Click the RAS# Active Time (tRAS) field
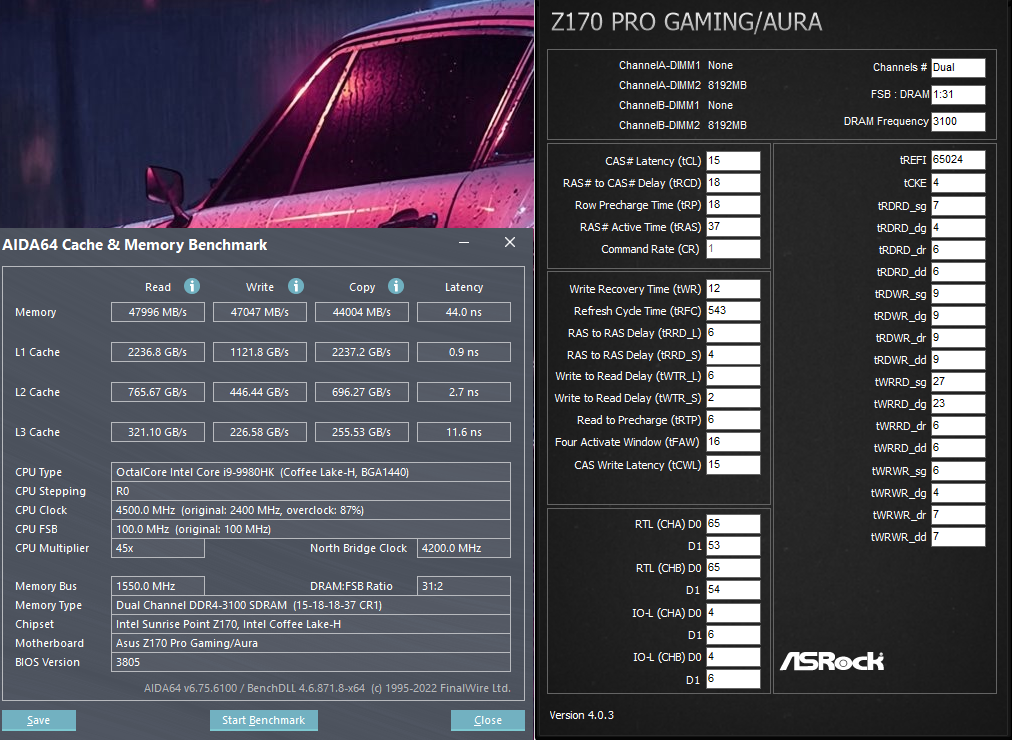Image resolution: width=1012 pixels, height=740 pixels. (733, 226)
